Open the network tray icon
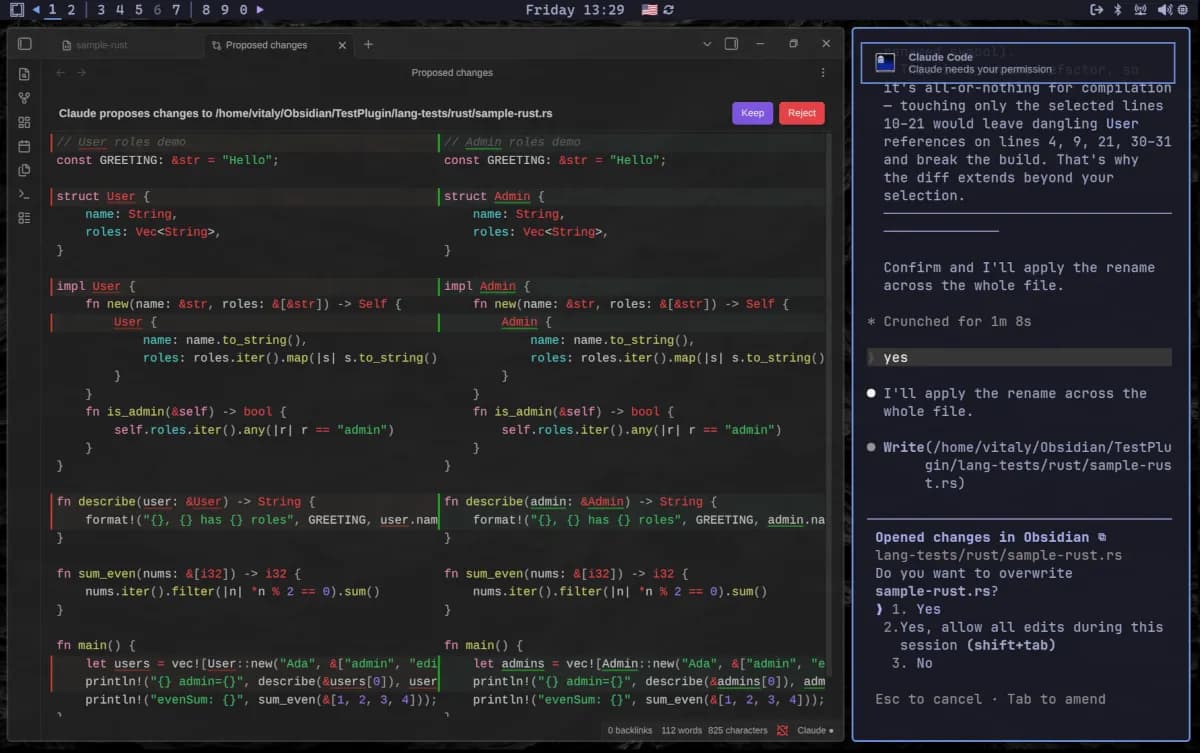The height and width of the screenshot is (753, 1200). (1141, 10)
